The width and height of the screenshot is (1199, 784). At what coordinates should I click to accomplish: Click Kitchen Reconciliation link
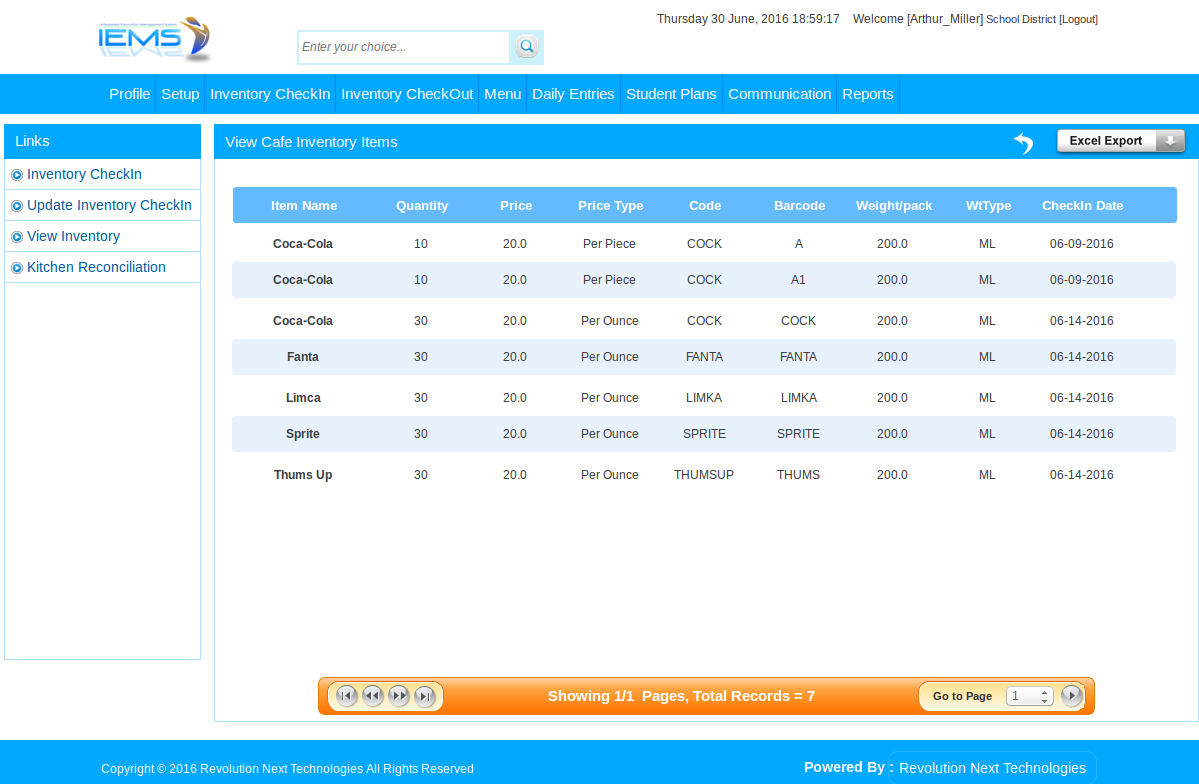click(x=96, y=267)
